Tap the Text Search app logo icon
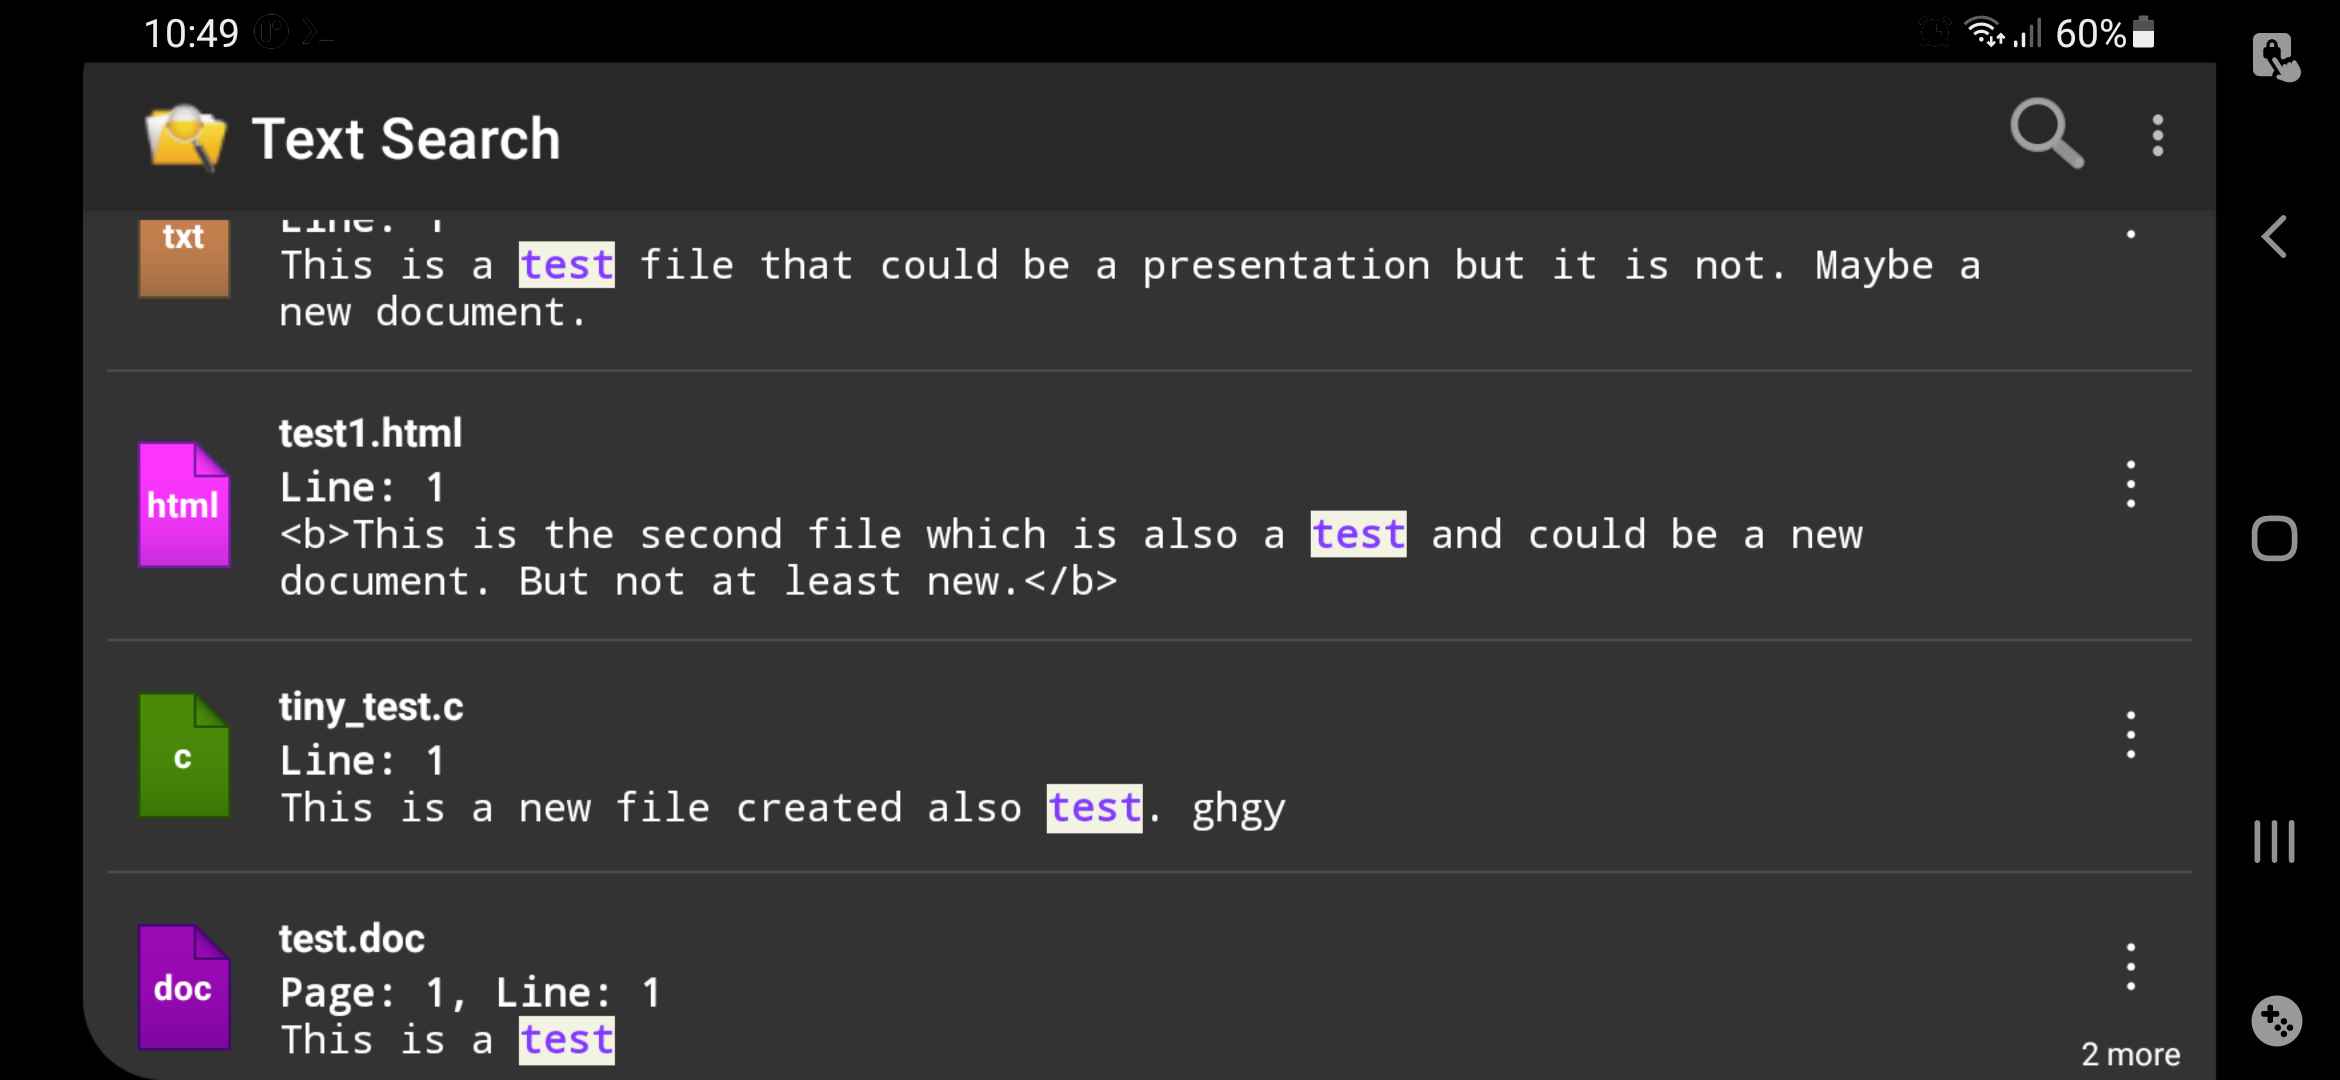 186,137
